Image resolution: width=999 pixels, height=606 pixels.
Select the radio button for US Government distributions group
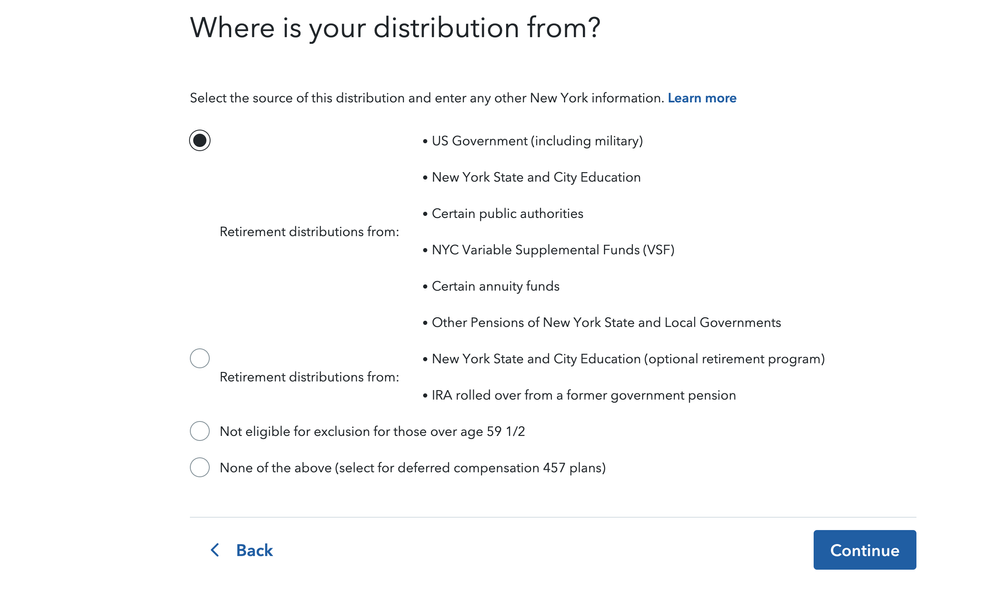click(x=199, y=140)
